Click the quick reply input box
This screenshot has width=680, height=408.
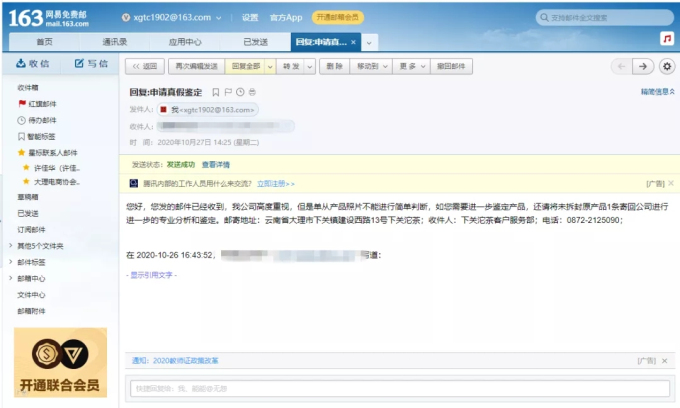[395, 389]
